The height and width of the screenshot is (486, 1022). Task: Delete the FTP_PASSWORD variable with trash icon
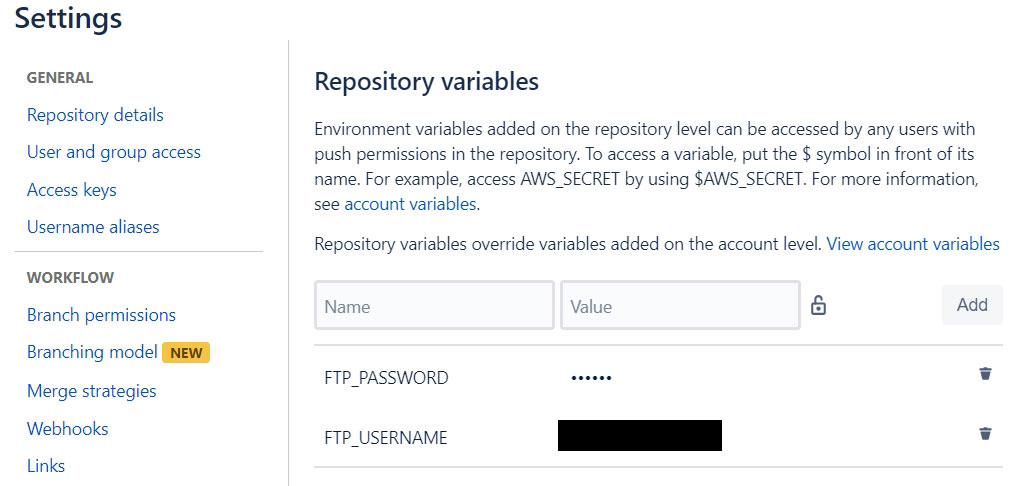[985, 373]
